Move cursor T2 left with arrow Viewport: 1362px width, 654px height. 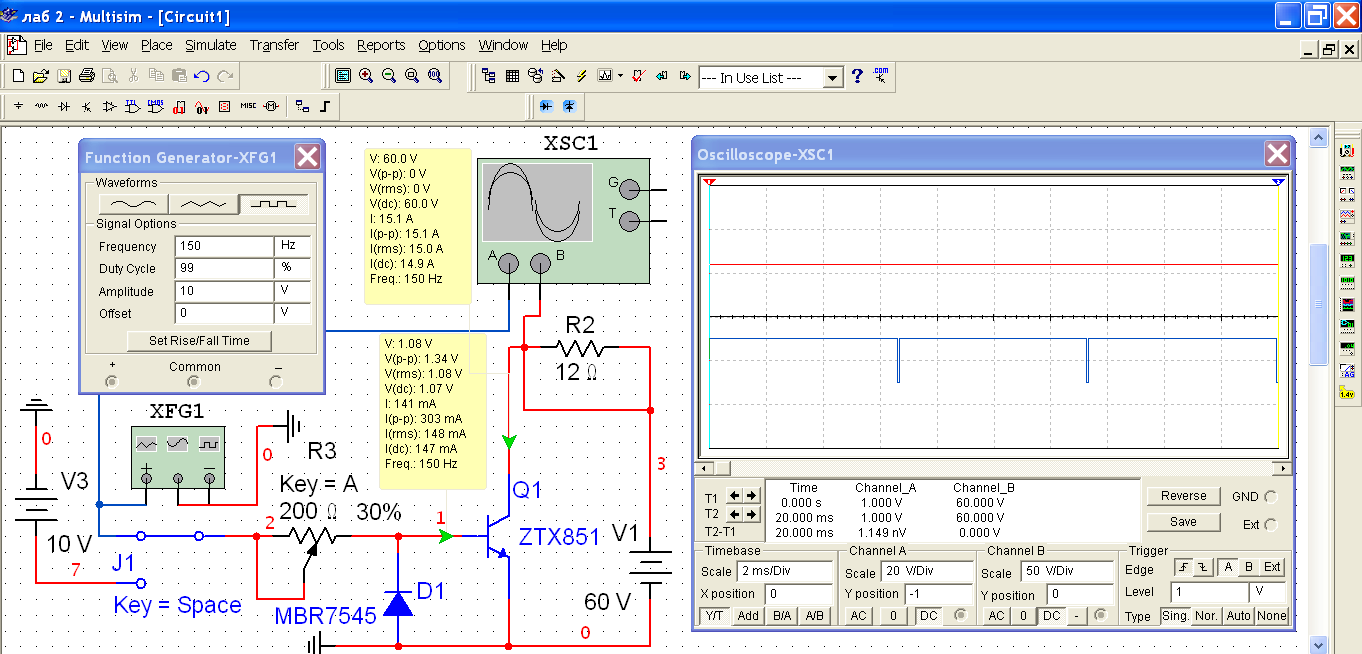(734, 514)
